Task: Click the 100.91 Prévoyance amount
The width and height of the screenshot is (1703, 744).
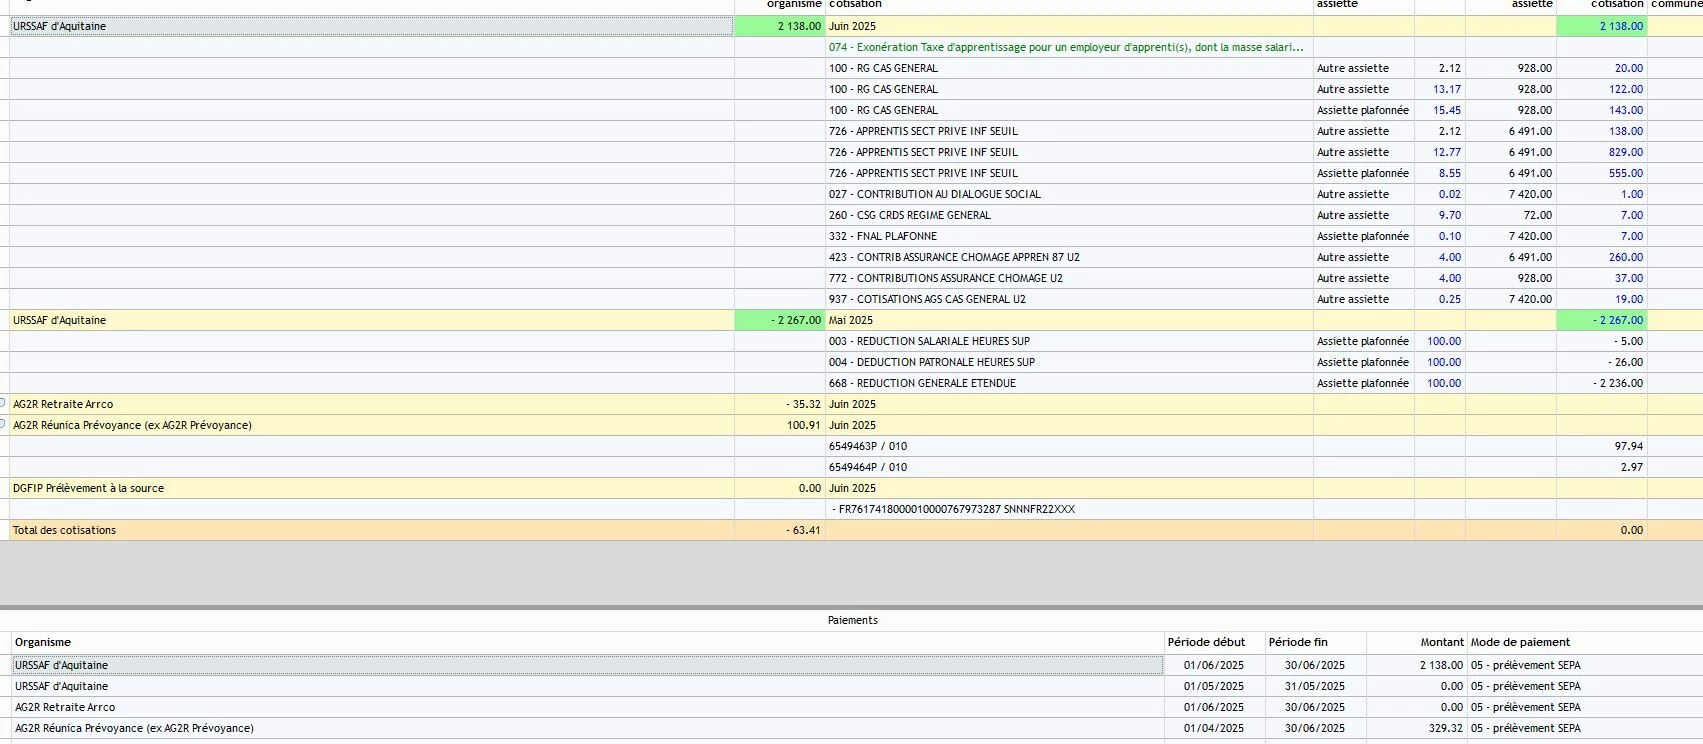Action: pos(804,425)
